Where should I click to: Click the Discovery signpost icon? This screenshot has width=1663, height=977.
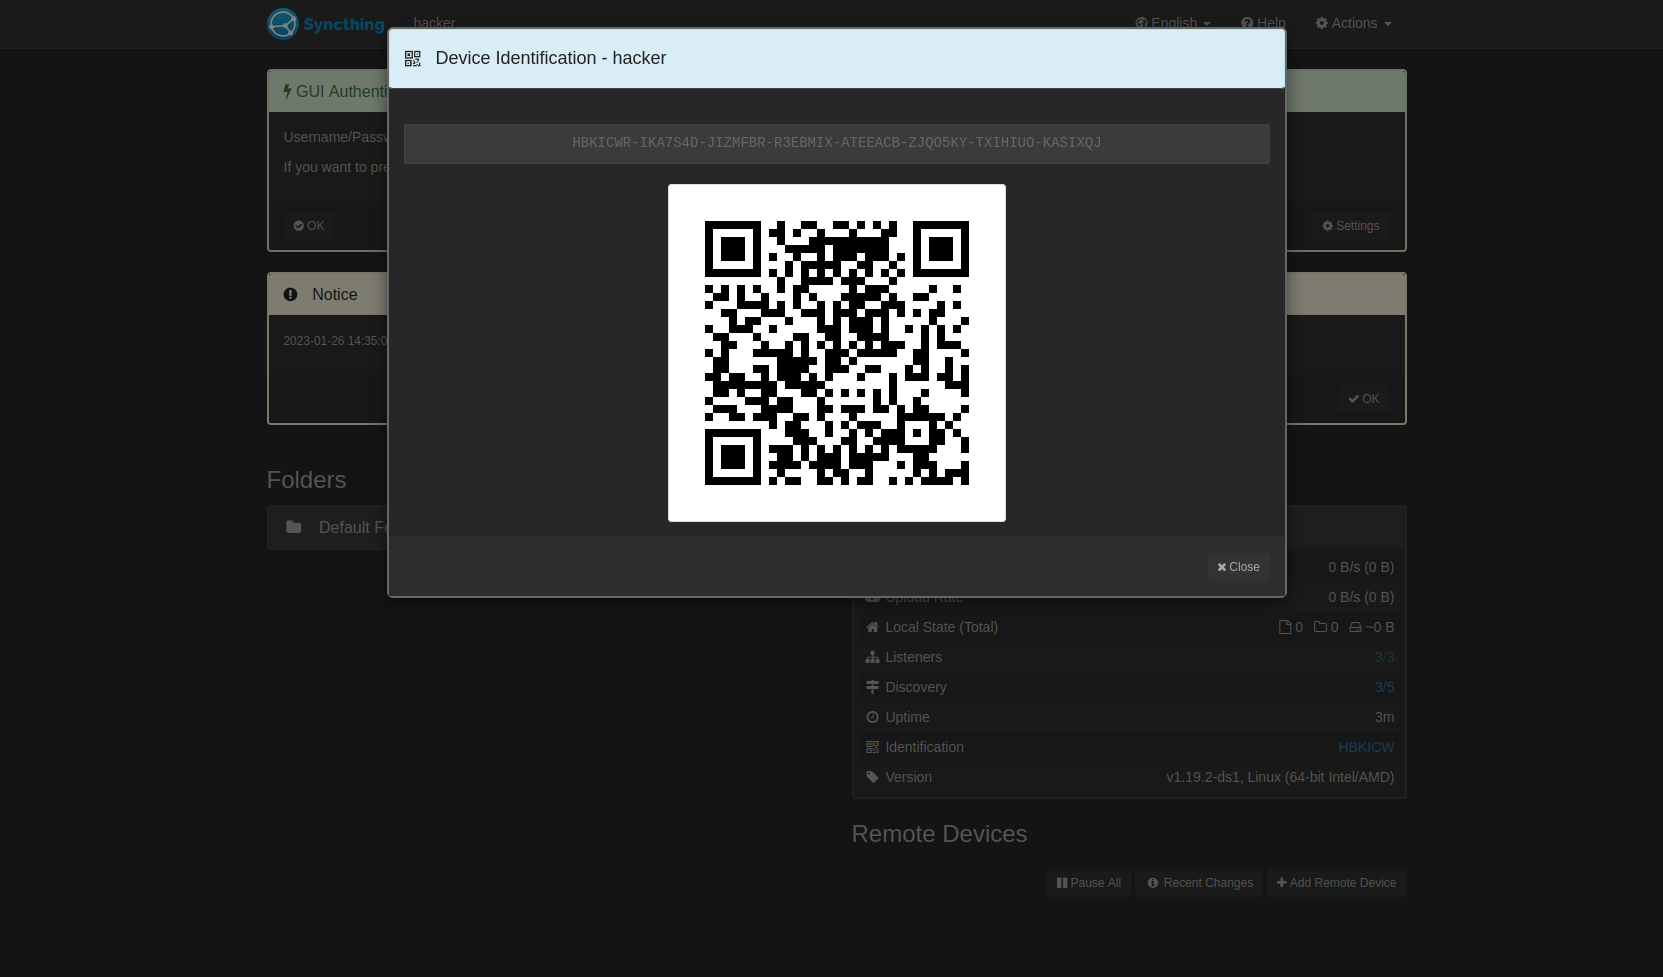pyautogui.click(x=872, y=687)
